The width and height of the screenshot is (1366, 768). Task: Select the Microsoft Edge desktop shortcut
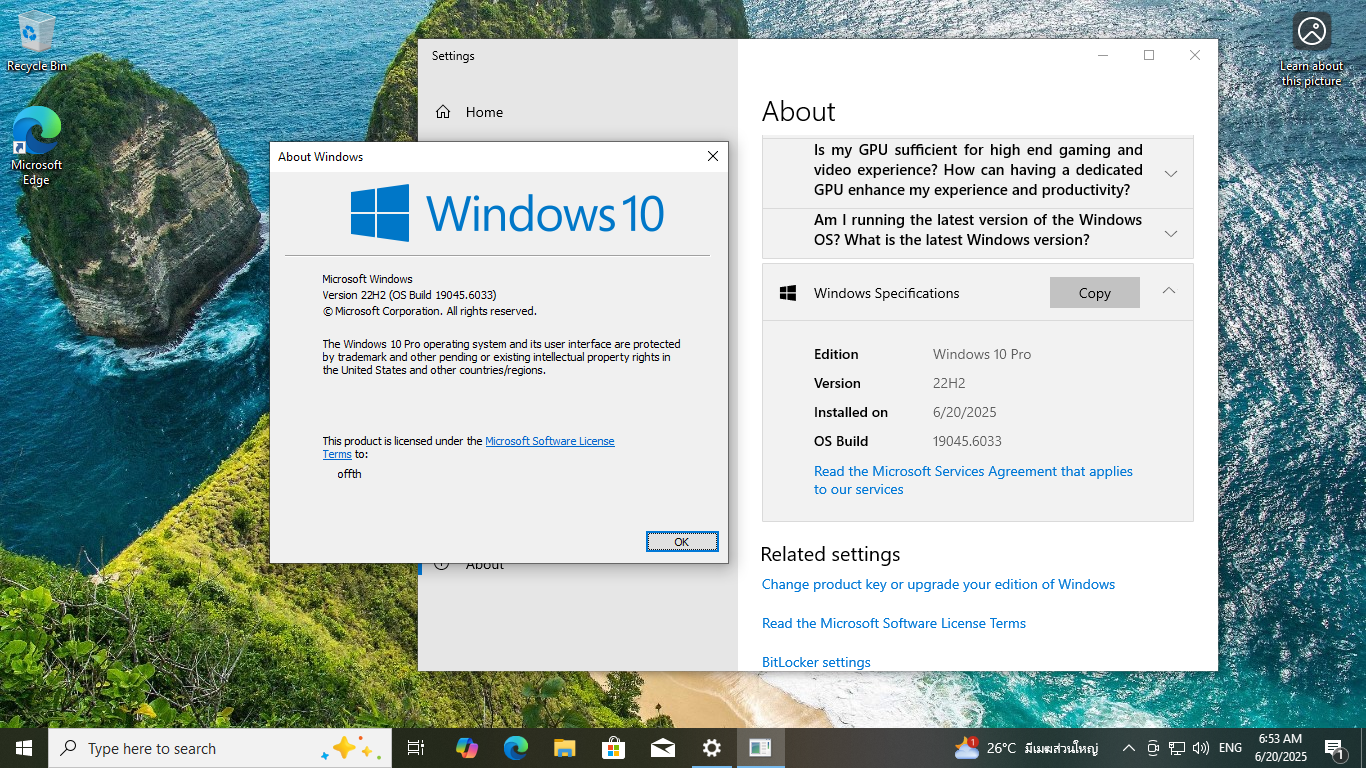click(x=36, y=147)
